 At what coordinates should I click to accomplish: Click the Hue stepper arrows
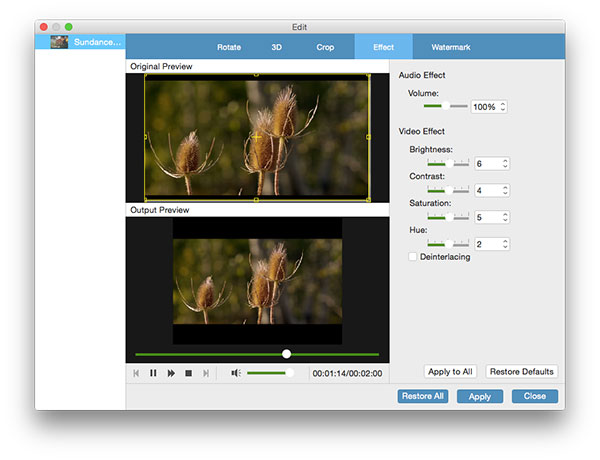tap(505, 244)
